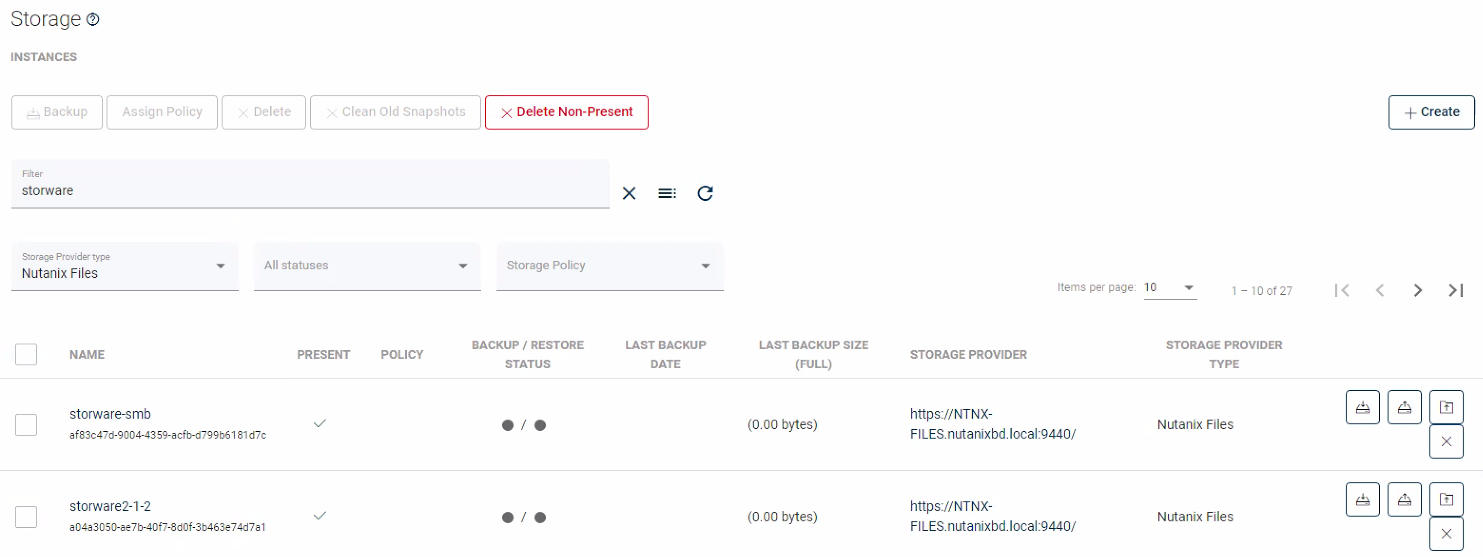Open the Storage help question mark icon

[93, 20]
